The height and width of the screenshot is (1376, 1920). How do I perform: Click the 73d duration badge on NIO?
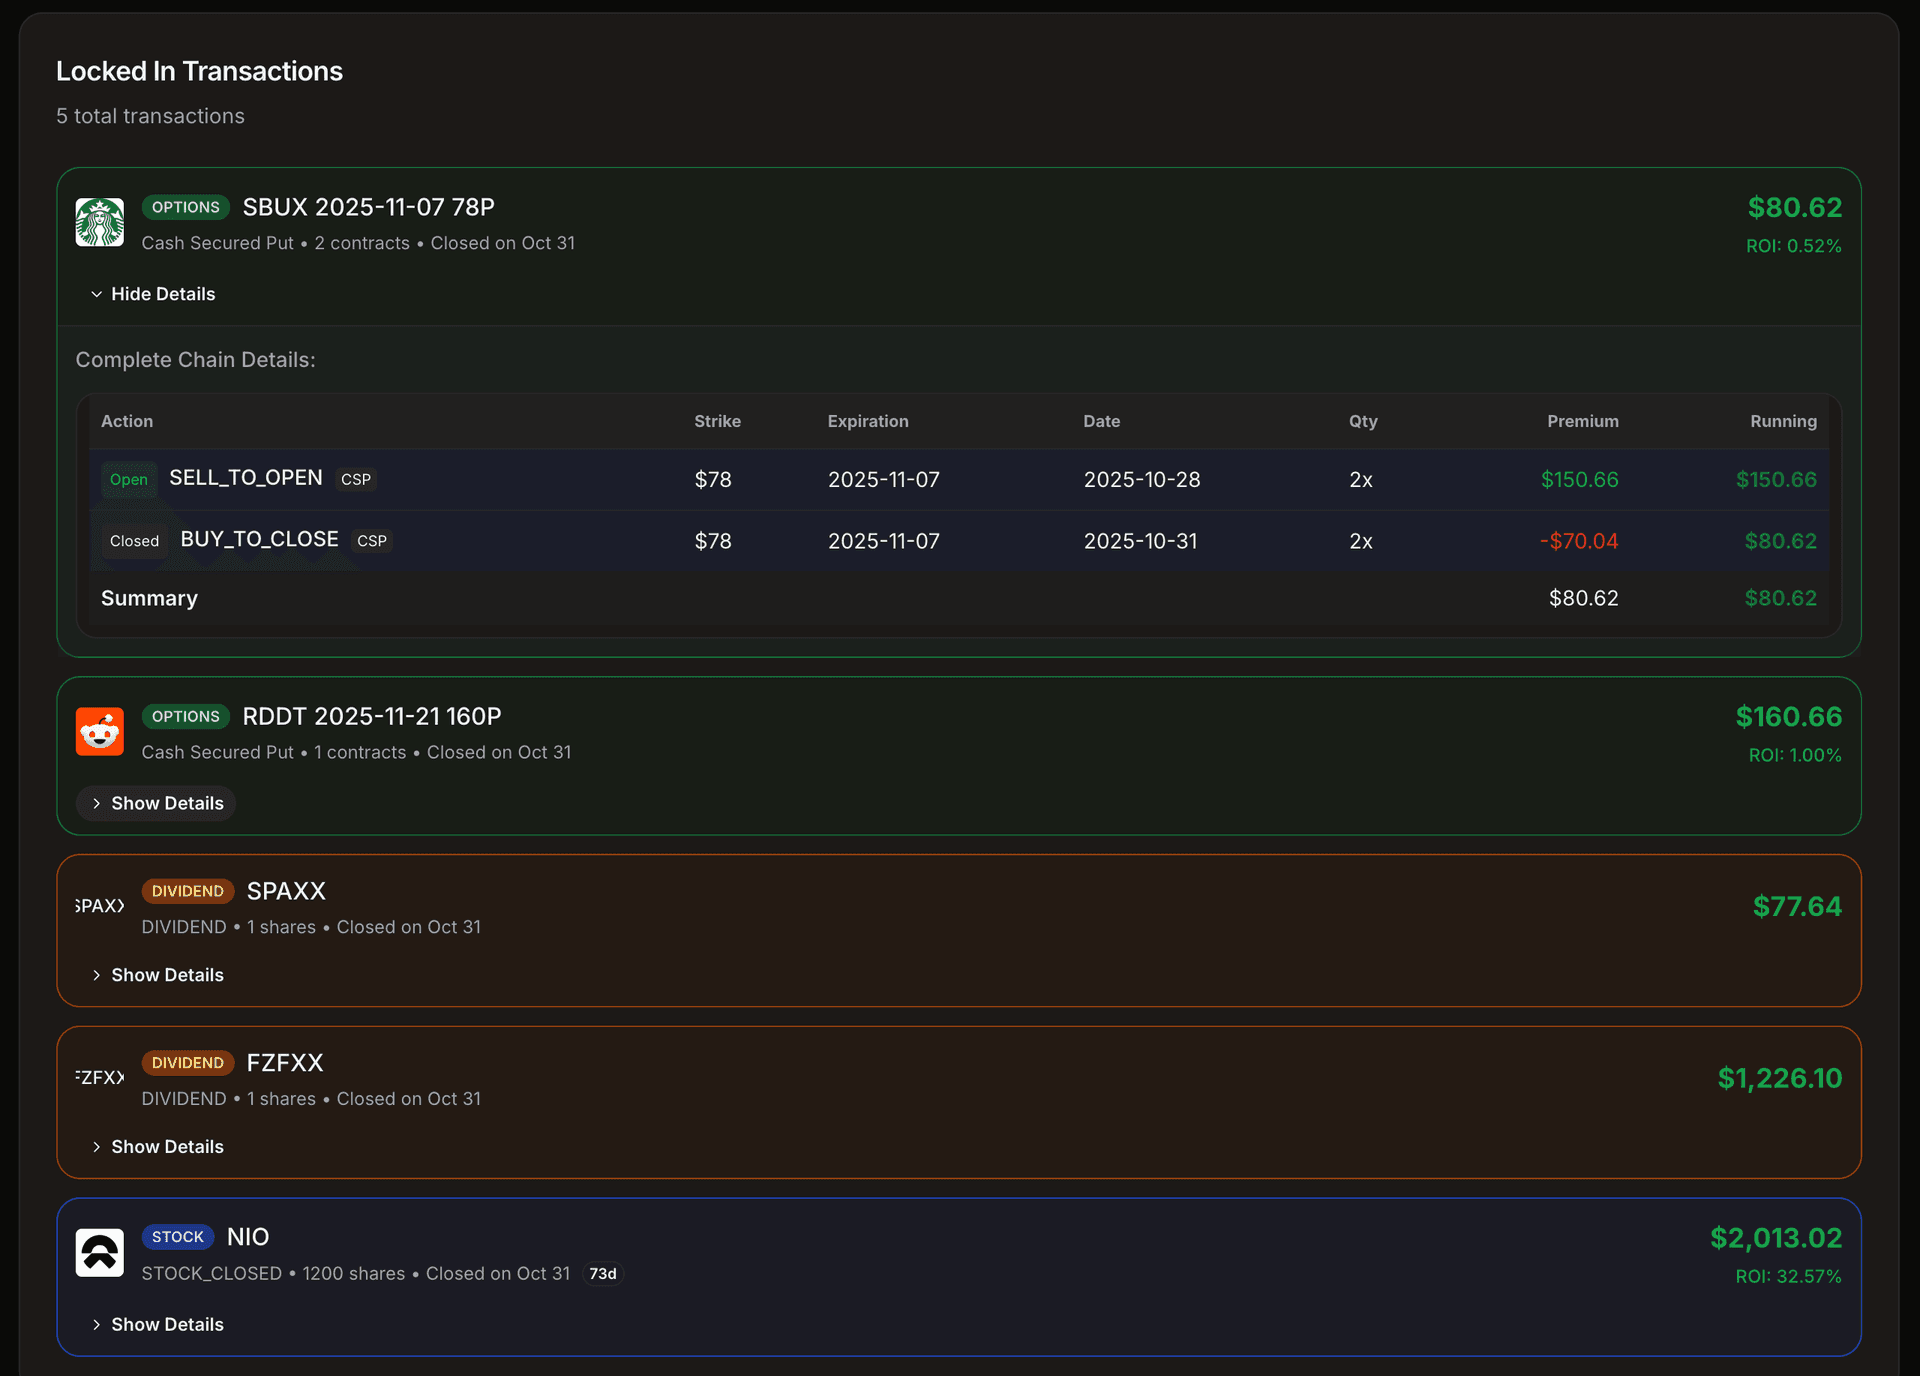coord(602,1273)
